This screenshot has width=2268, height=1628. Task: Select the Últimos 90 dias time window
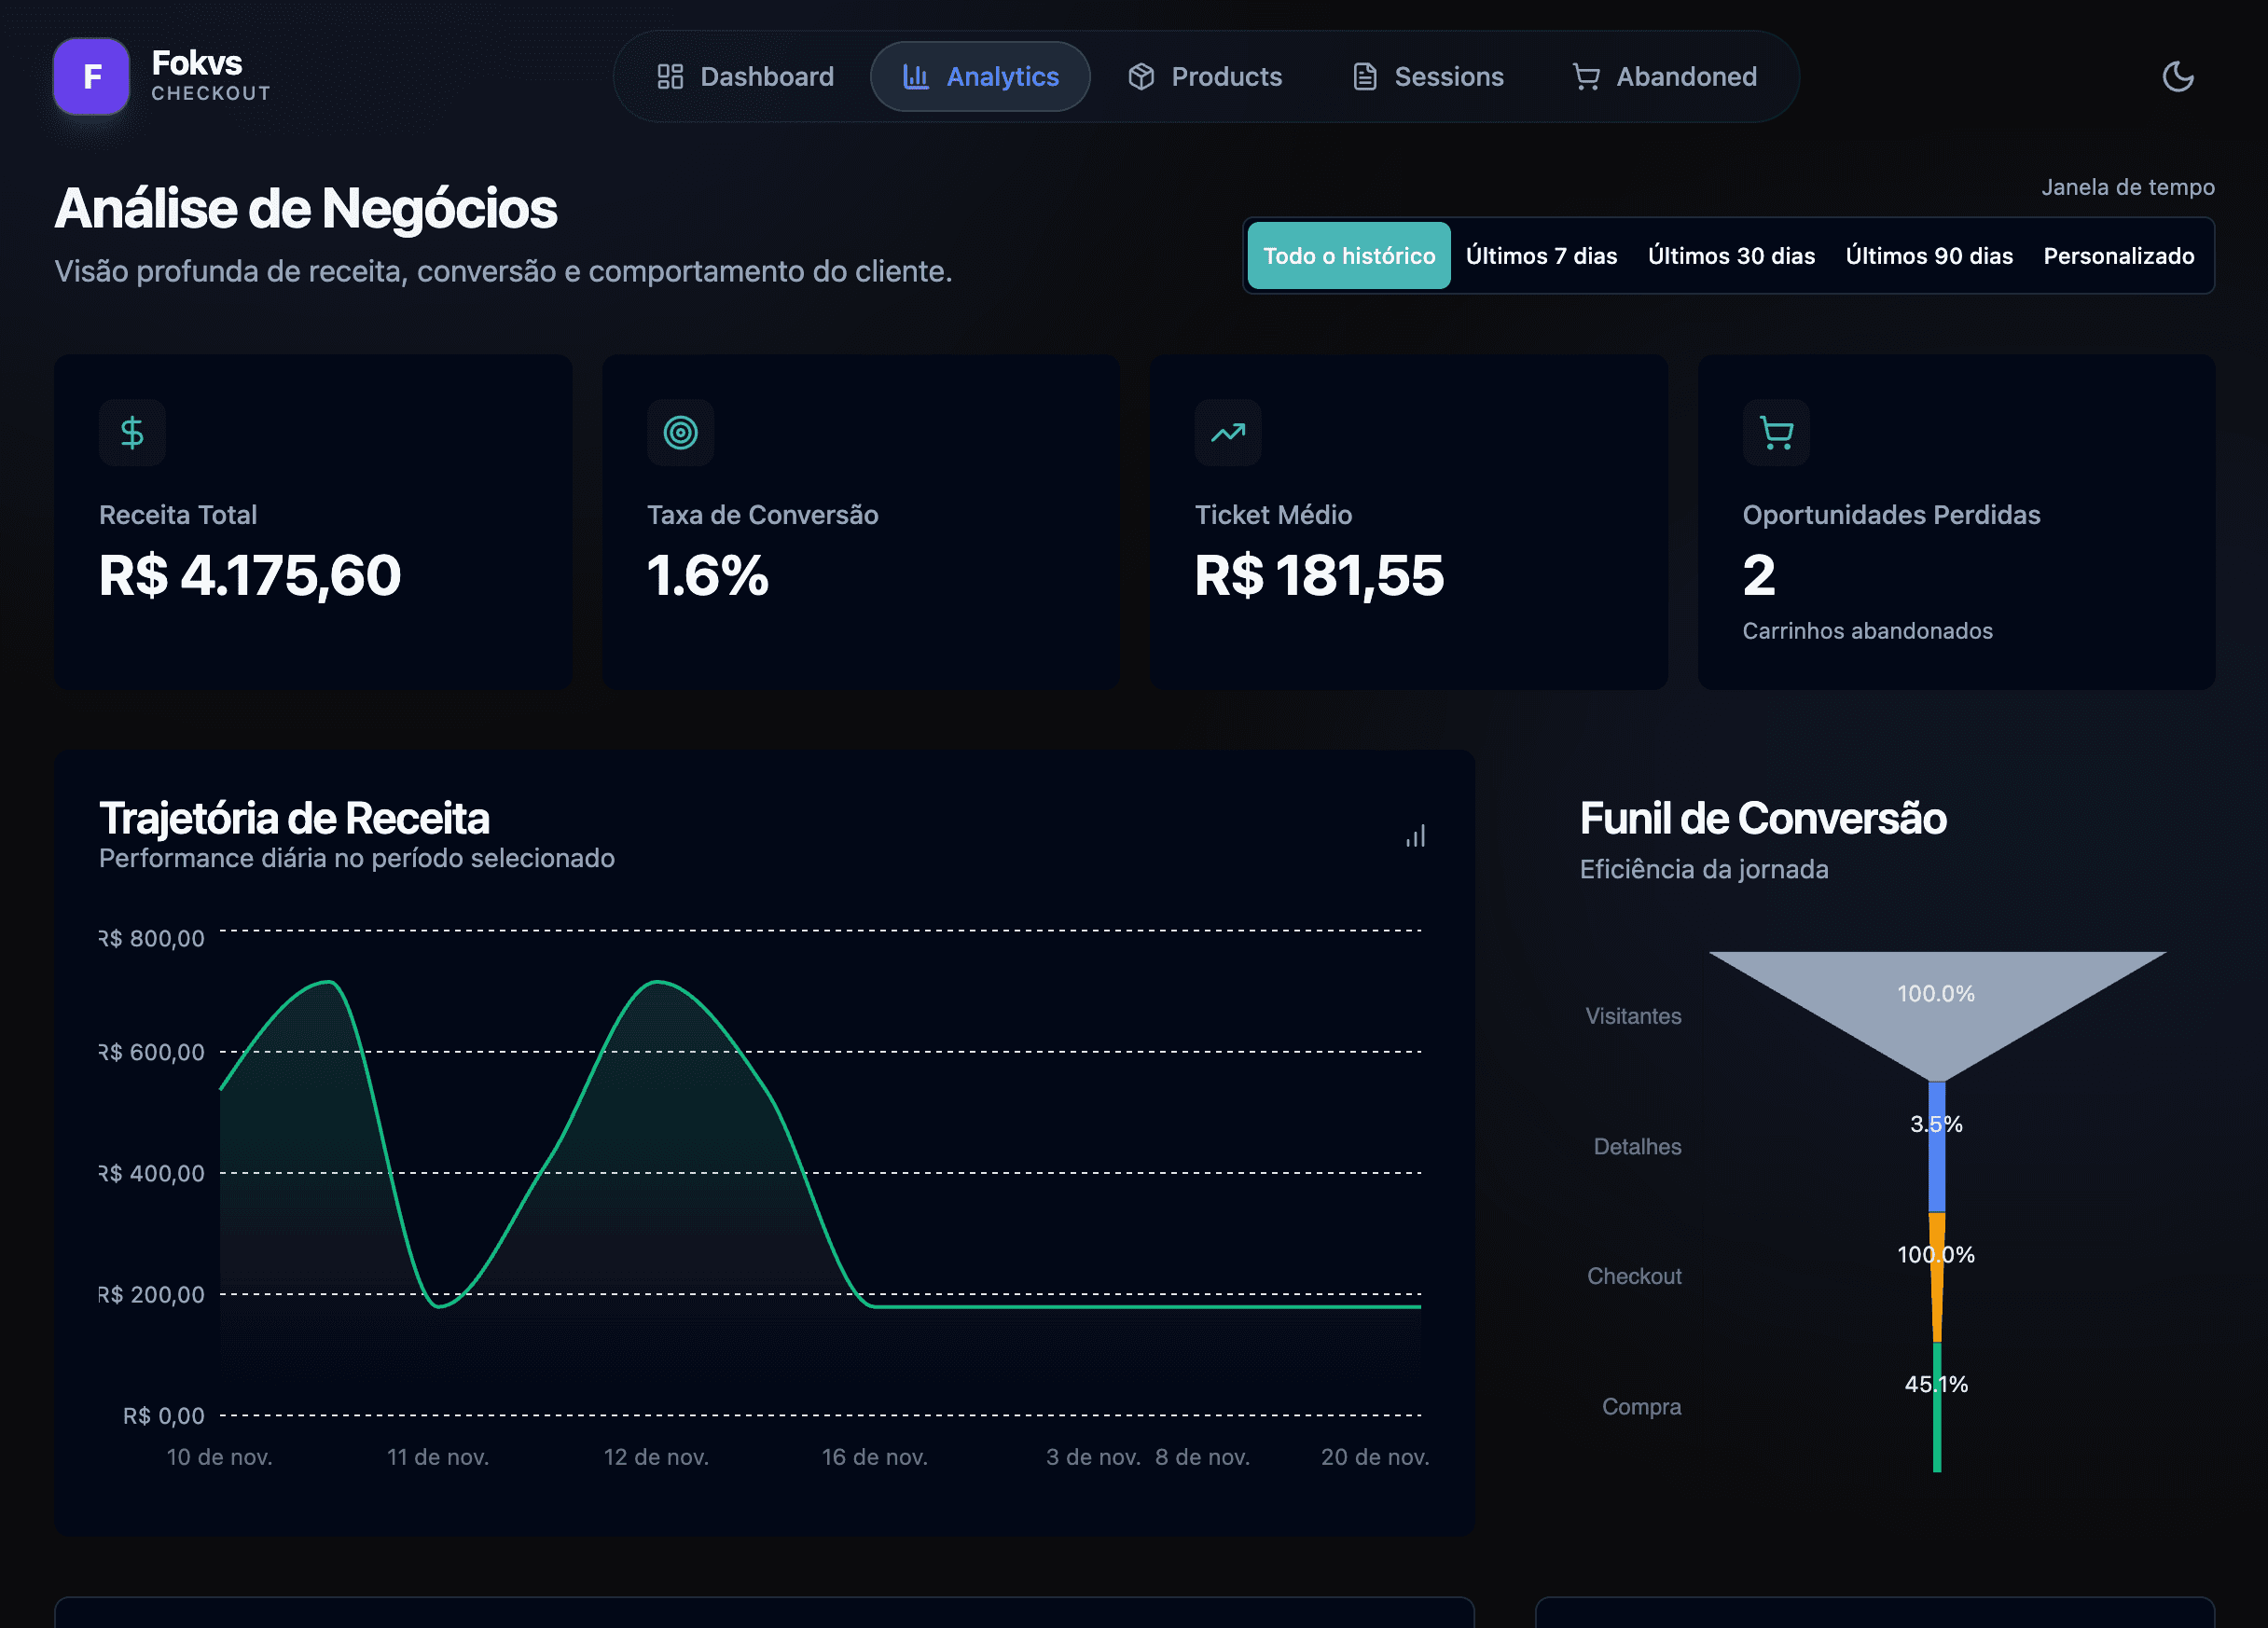(1929, 255)
